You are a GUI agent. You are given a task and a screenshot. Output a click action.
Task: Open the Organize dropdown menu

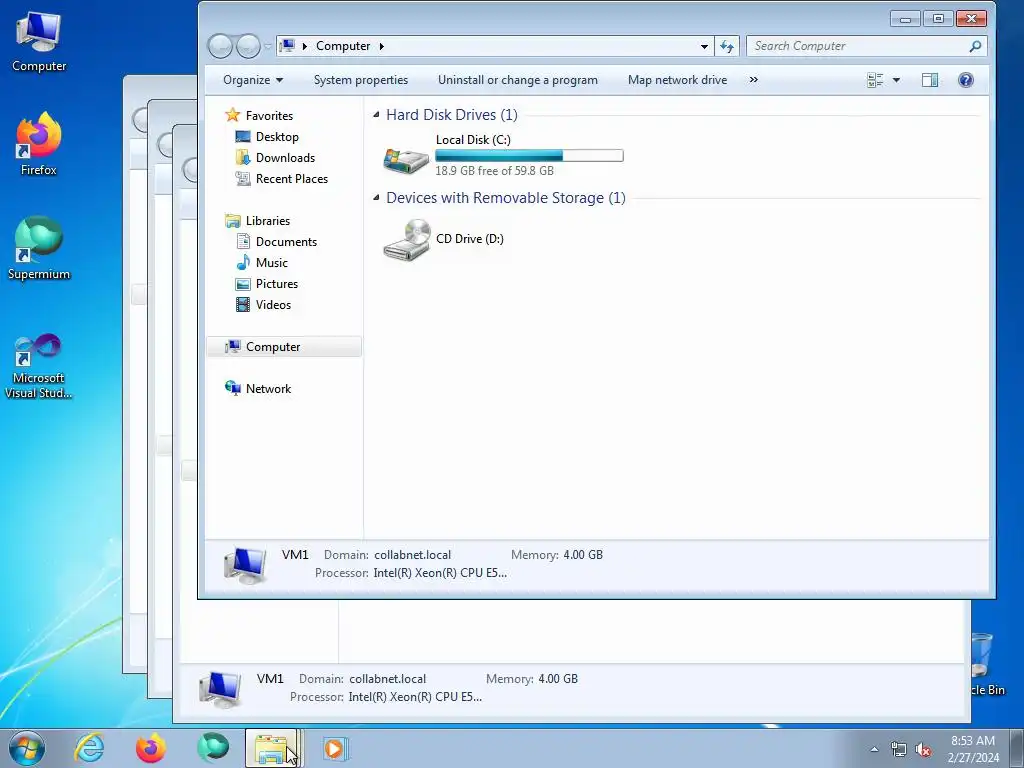click(x=253, y=80)
